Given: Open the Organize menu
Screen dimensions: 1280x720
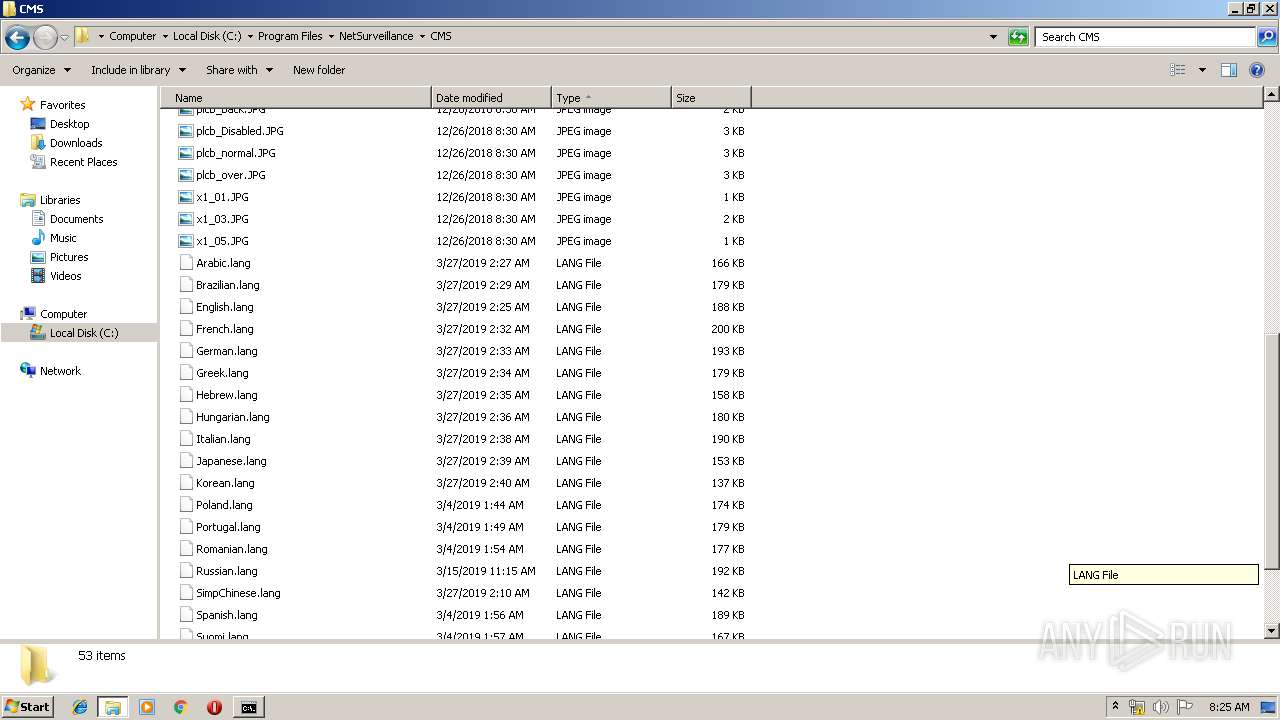Looking at the screenshot, I should tap(41, 70).
